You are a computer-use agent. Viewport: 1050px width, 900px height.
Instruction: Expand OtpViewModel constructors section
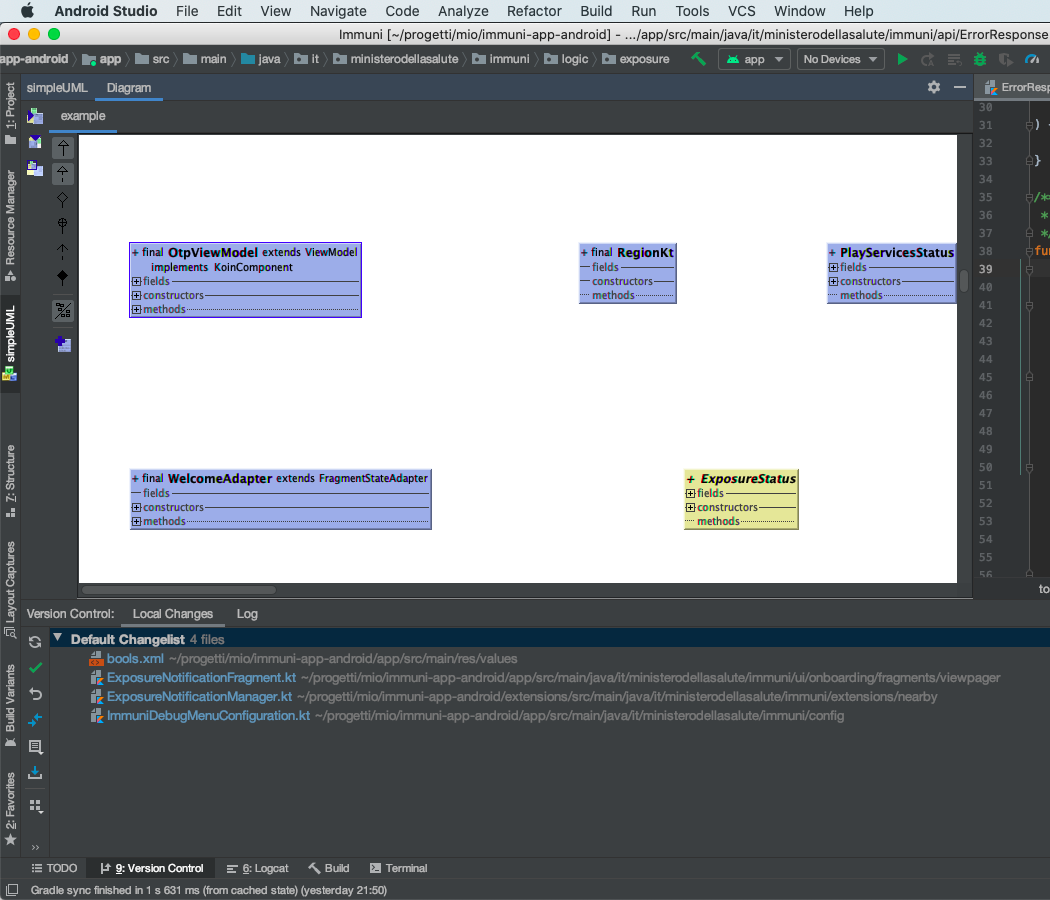pyautogui.click(x=137, y=295)
